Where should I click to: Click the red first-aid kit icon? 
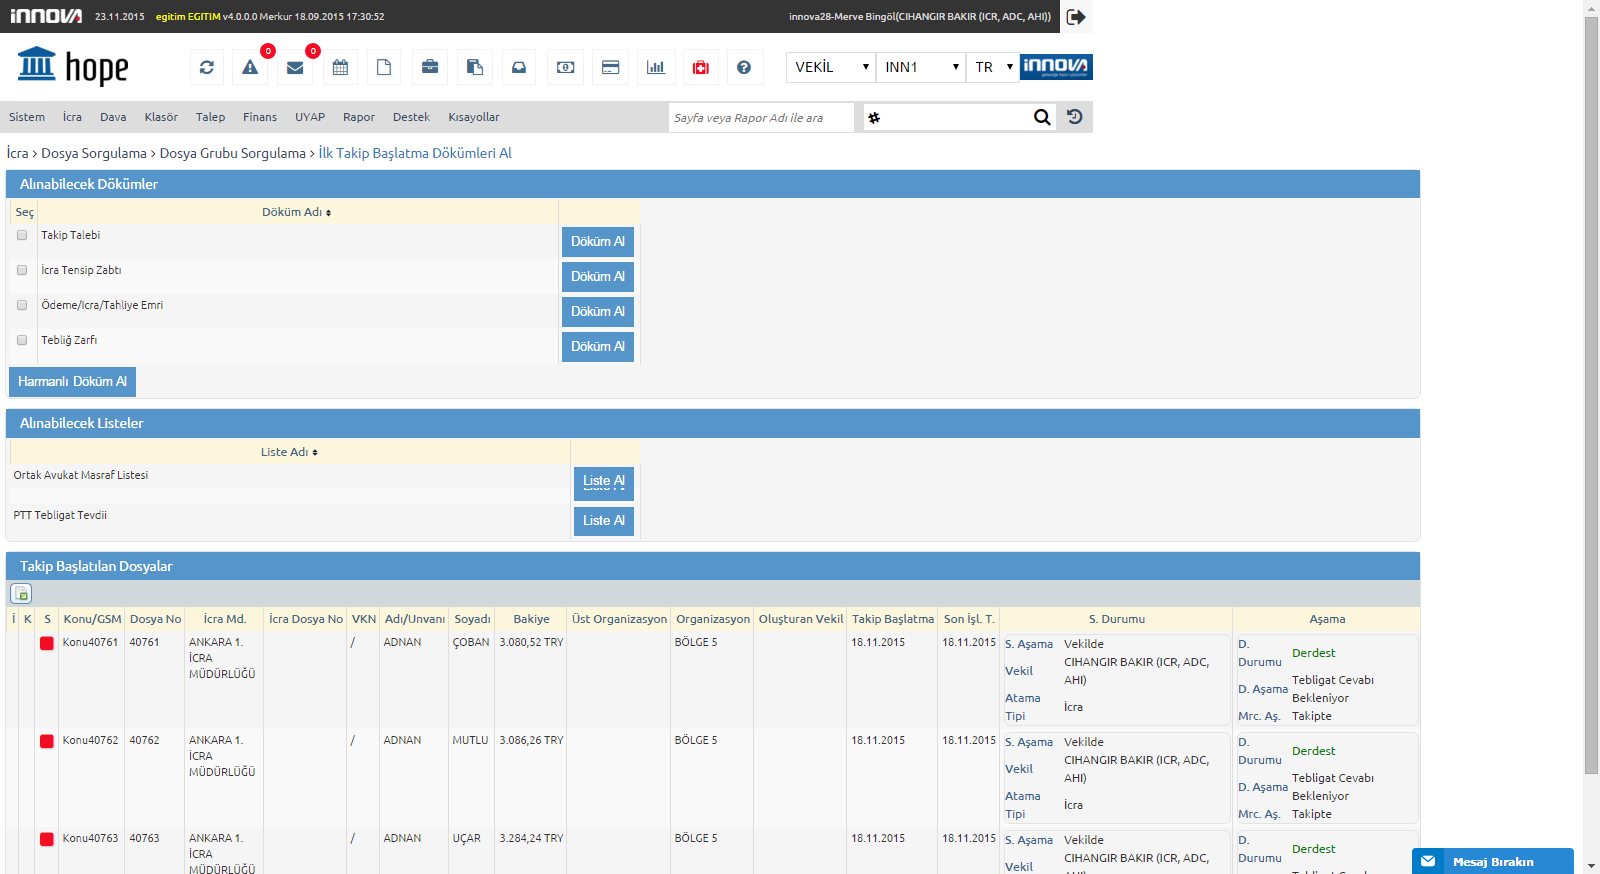coord(701,67)
